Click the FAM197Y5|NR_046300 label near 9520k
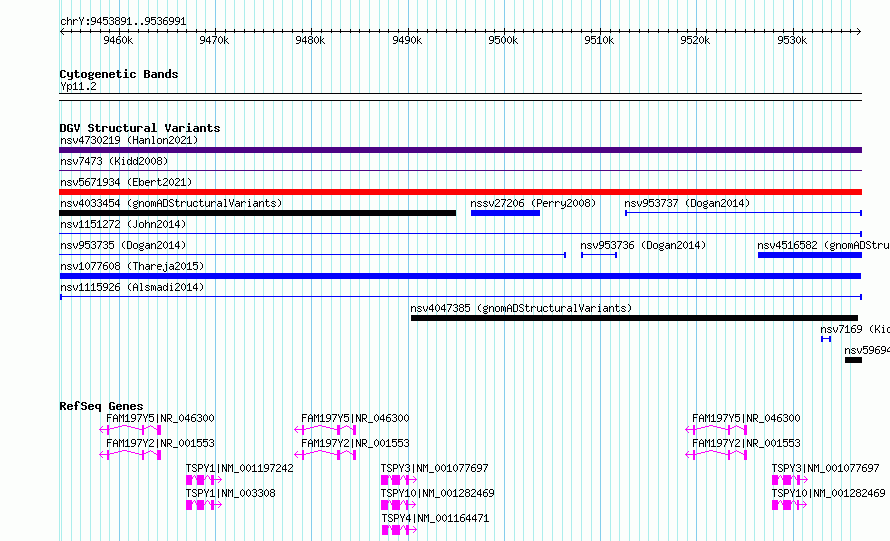Viewport: 890px width, 541px height. point(746,418)
